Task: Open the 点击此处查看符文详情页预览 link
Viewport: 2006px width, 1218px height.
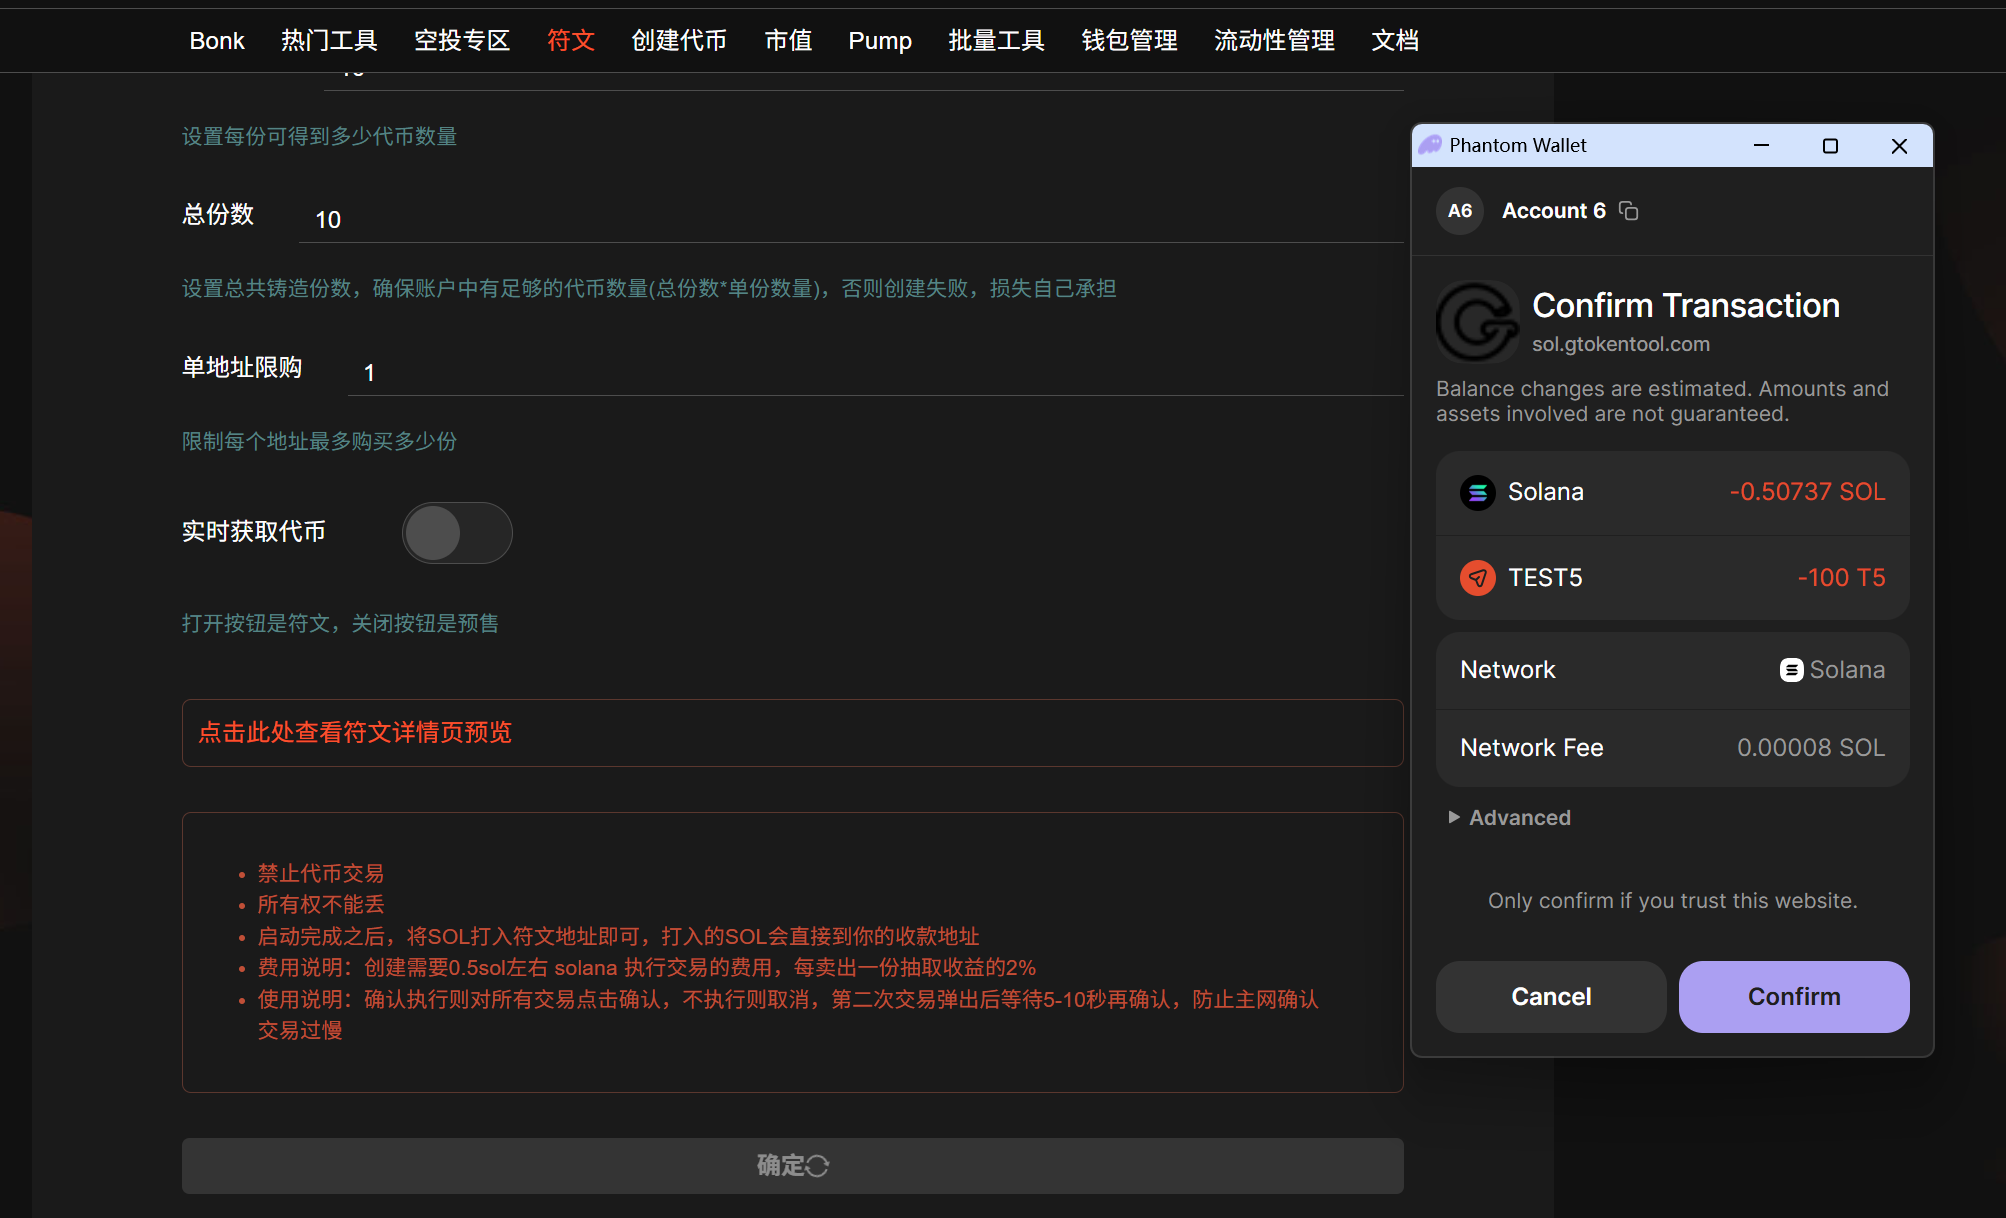Action: [355, 733]
